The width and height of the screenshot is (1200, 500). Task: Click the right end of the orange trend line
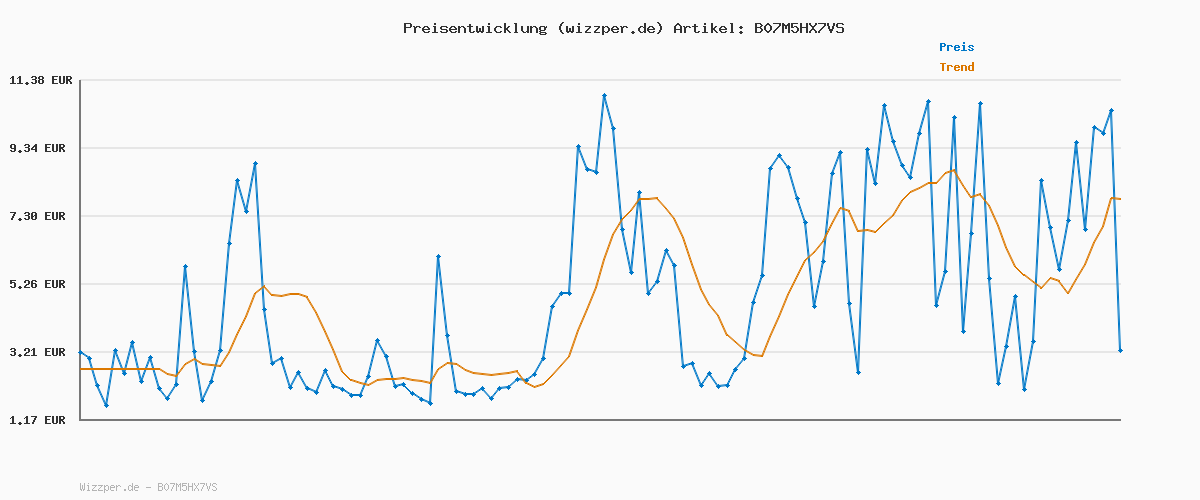point(1120,199)
